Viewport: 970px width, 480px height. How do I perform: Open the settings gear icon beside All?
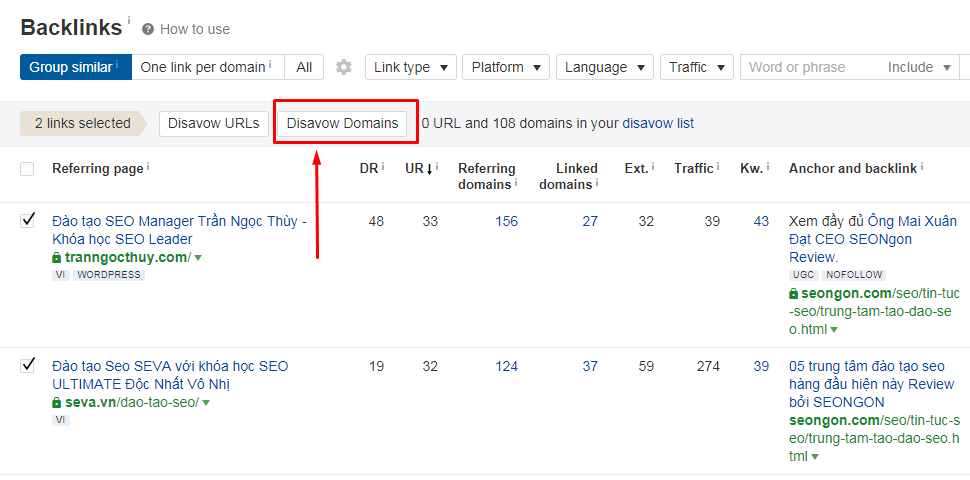(x=343, y=67)
